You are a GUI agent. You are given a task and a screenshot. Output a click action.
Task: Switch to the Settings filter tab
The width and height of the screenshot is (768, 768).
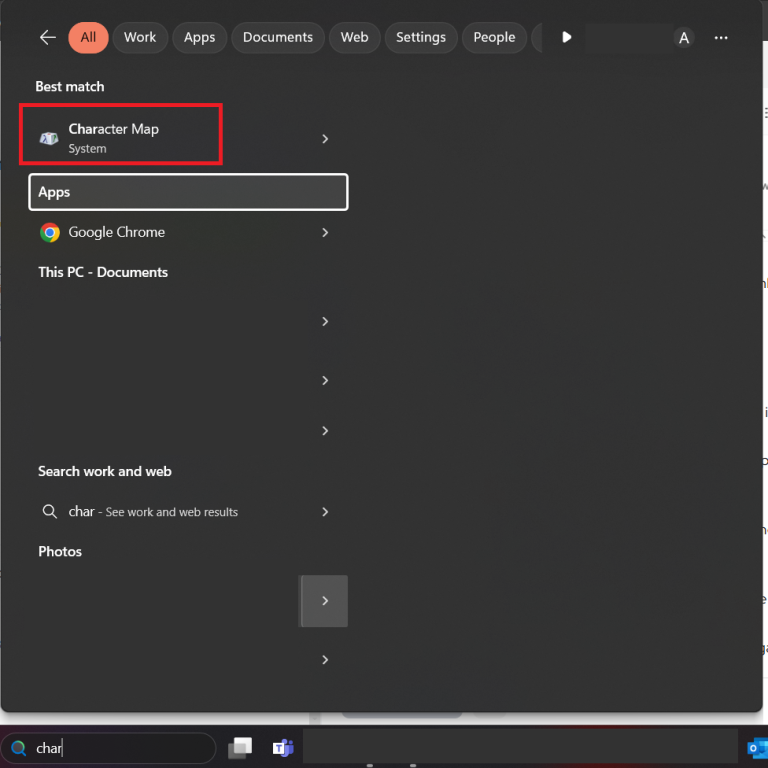coord(420,37)
